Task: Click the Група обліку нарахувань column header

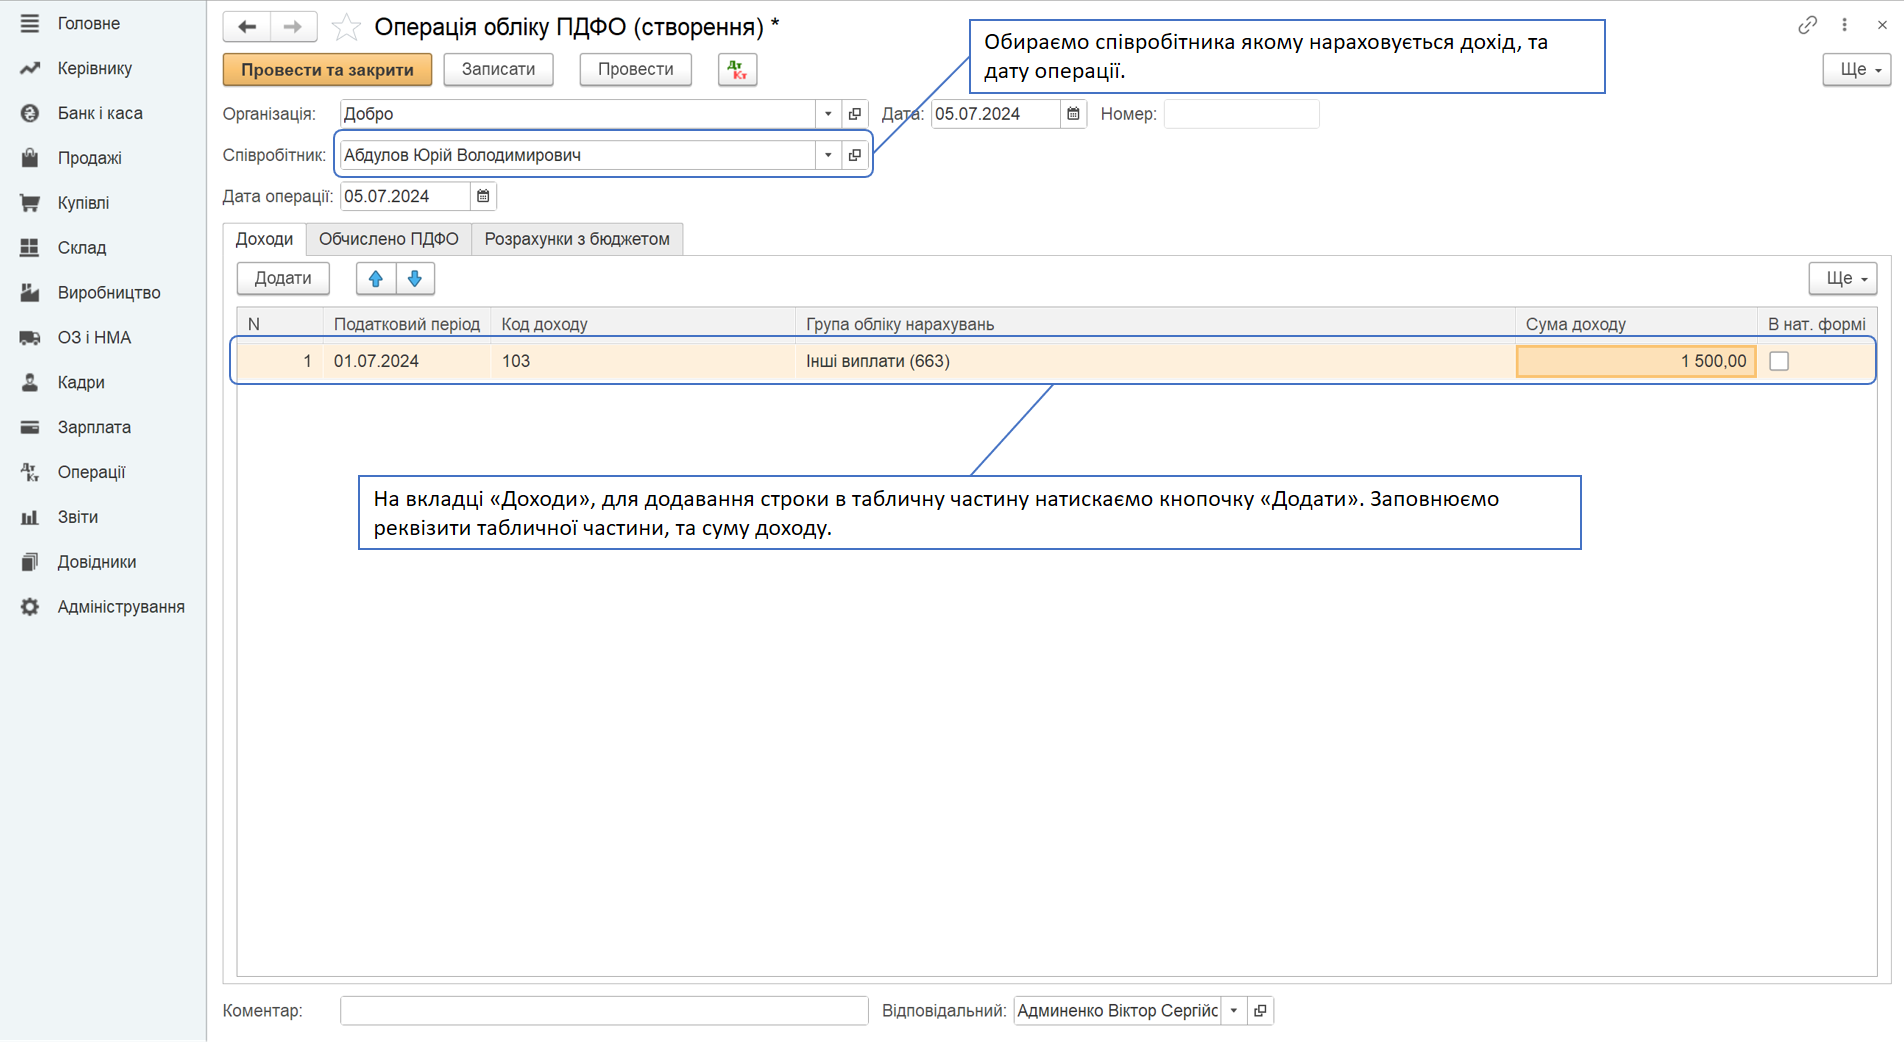Action: (x=1155, y=324)
